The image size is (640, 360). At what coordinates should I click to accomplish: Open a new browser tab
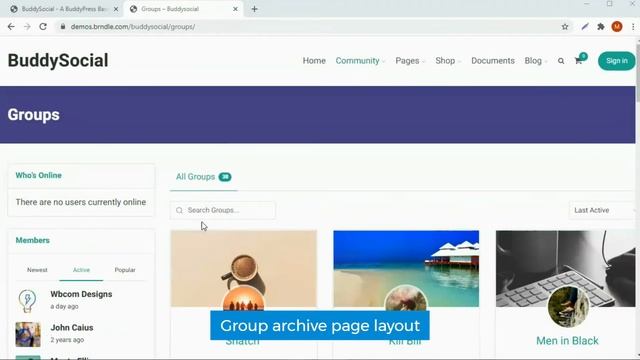click(x=254, y=9)
